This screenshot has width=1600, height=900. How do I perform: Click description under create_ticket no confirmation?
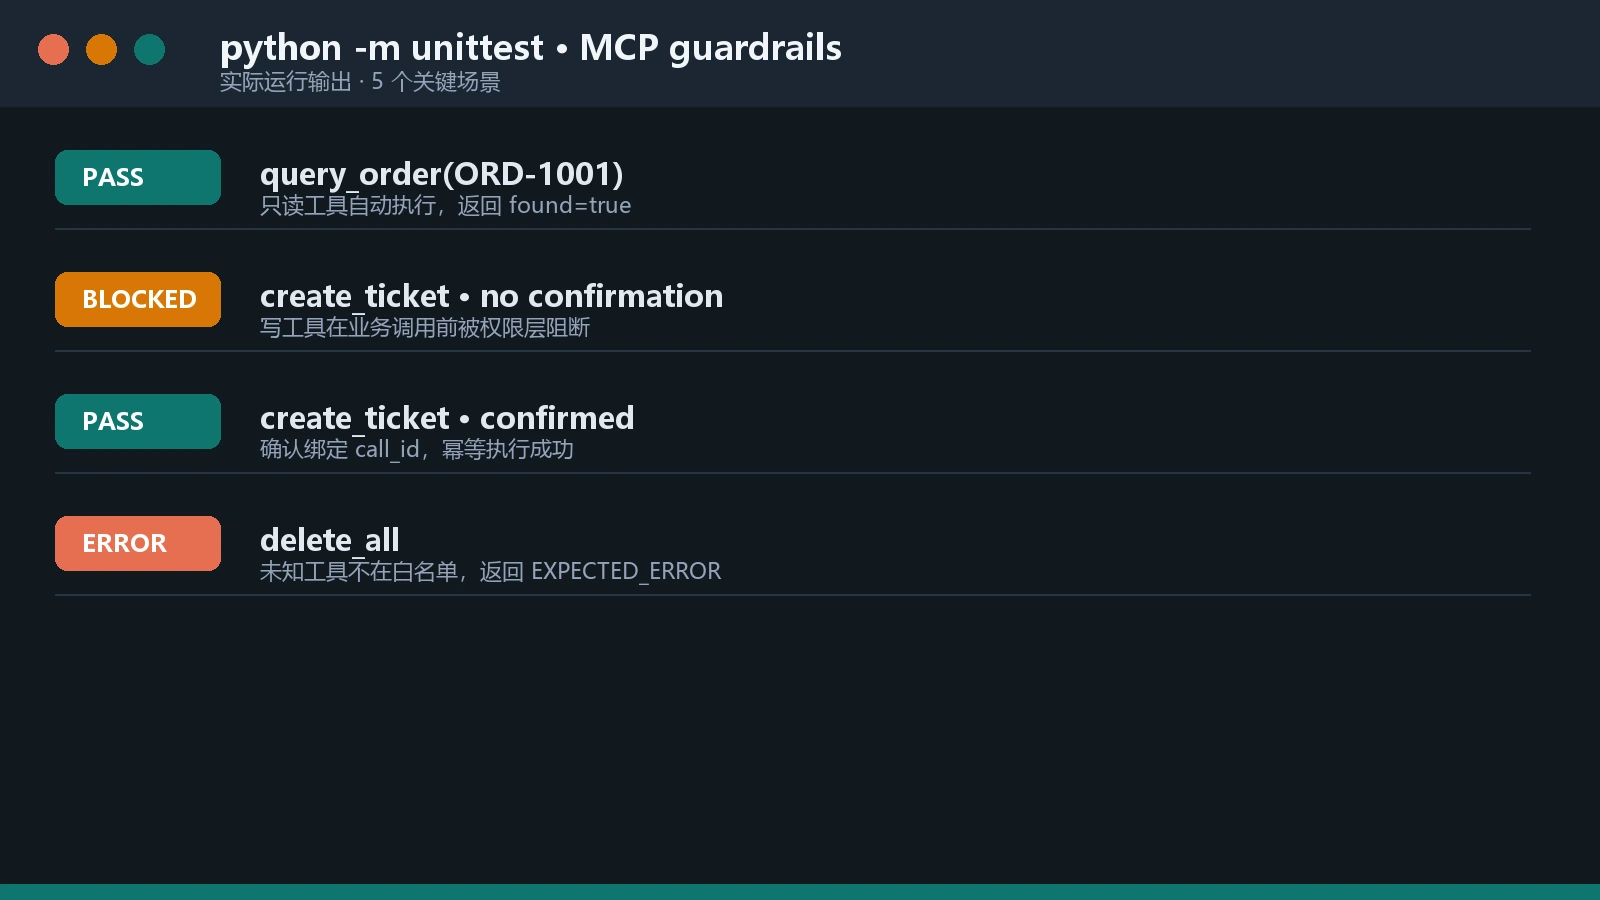coord(425,327)
